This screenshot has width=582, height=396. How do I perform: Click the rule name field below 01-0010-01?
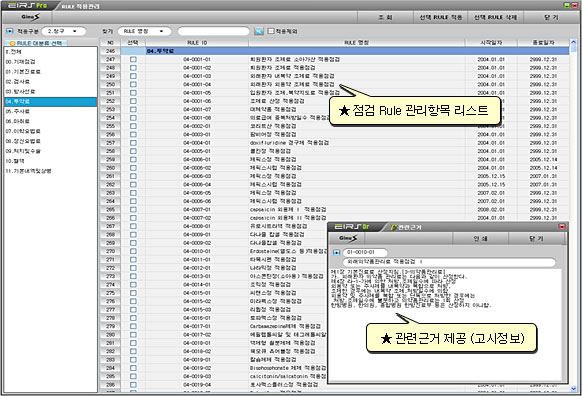point(449,262)
